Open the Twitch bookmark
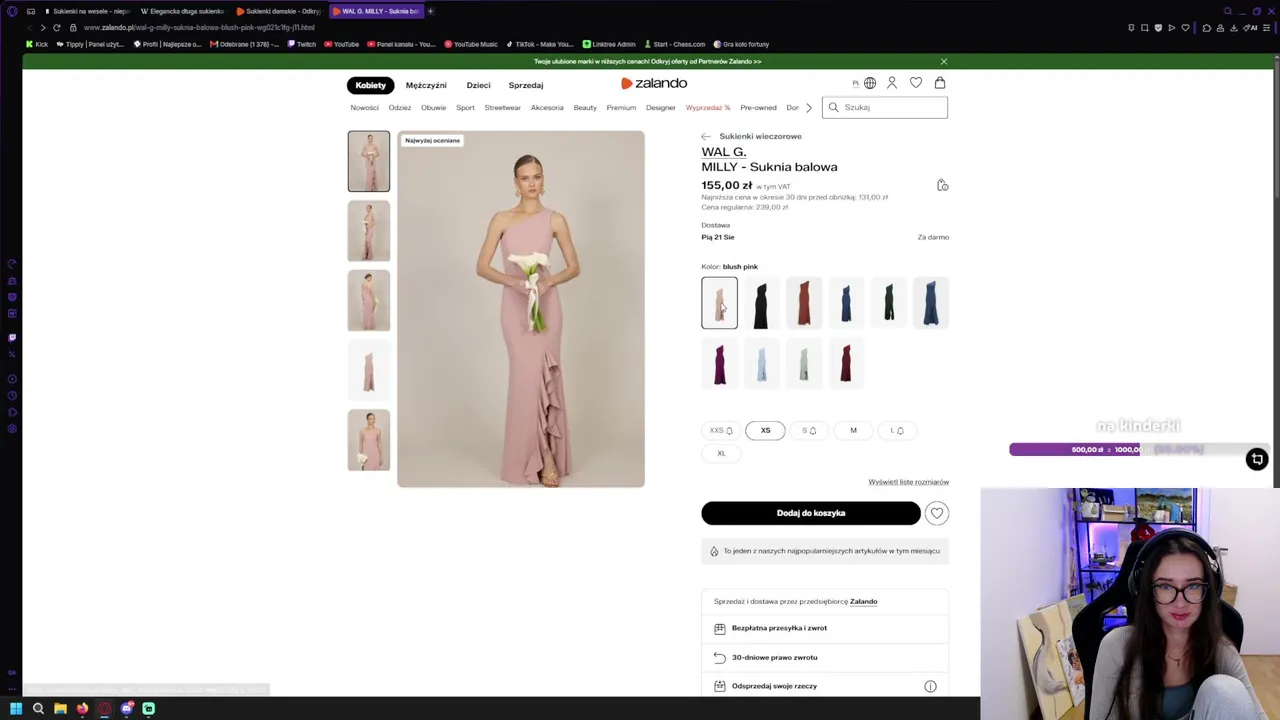This screenshot has height=720, width=1280. [302, 44]
